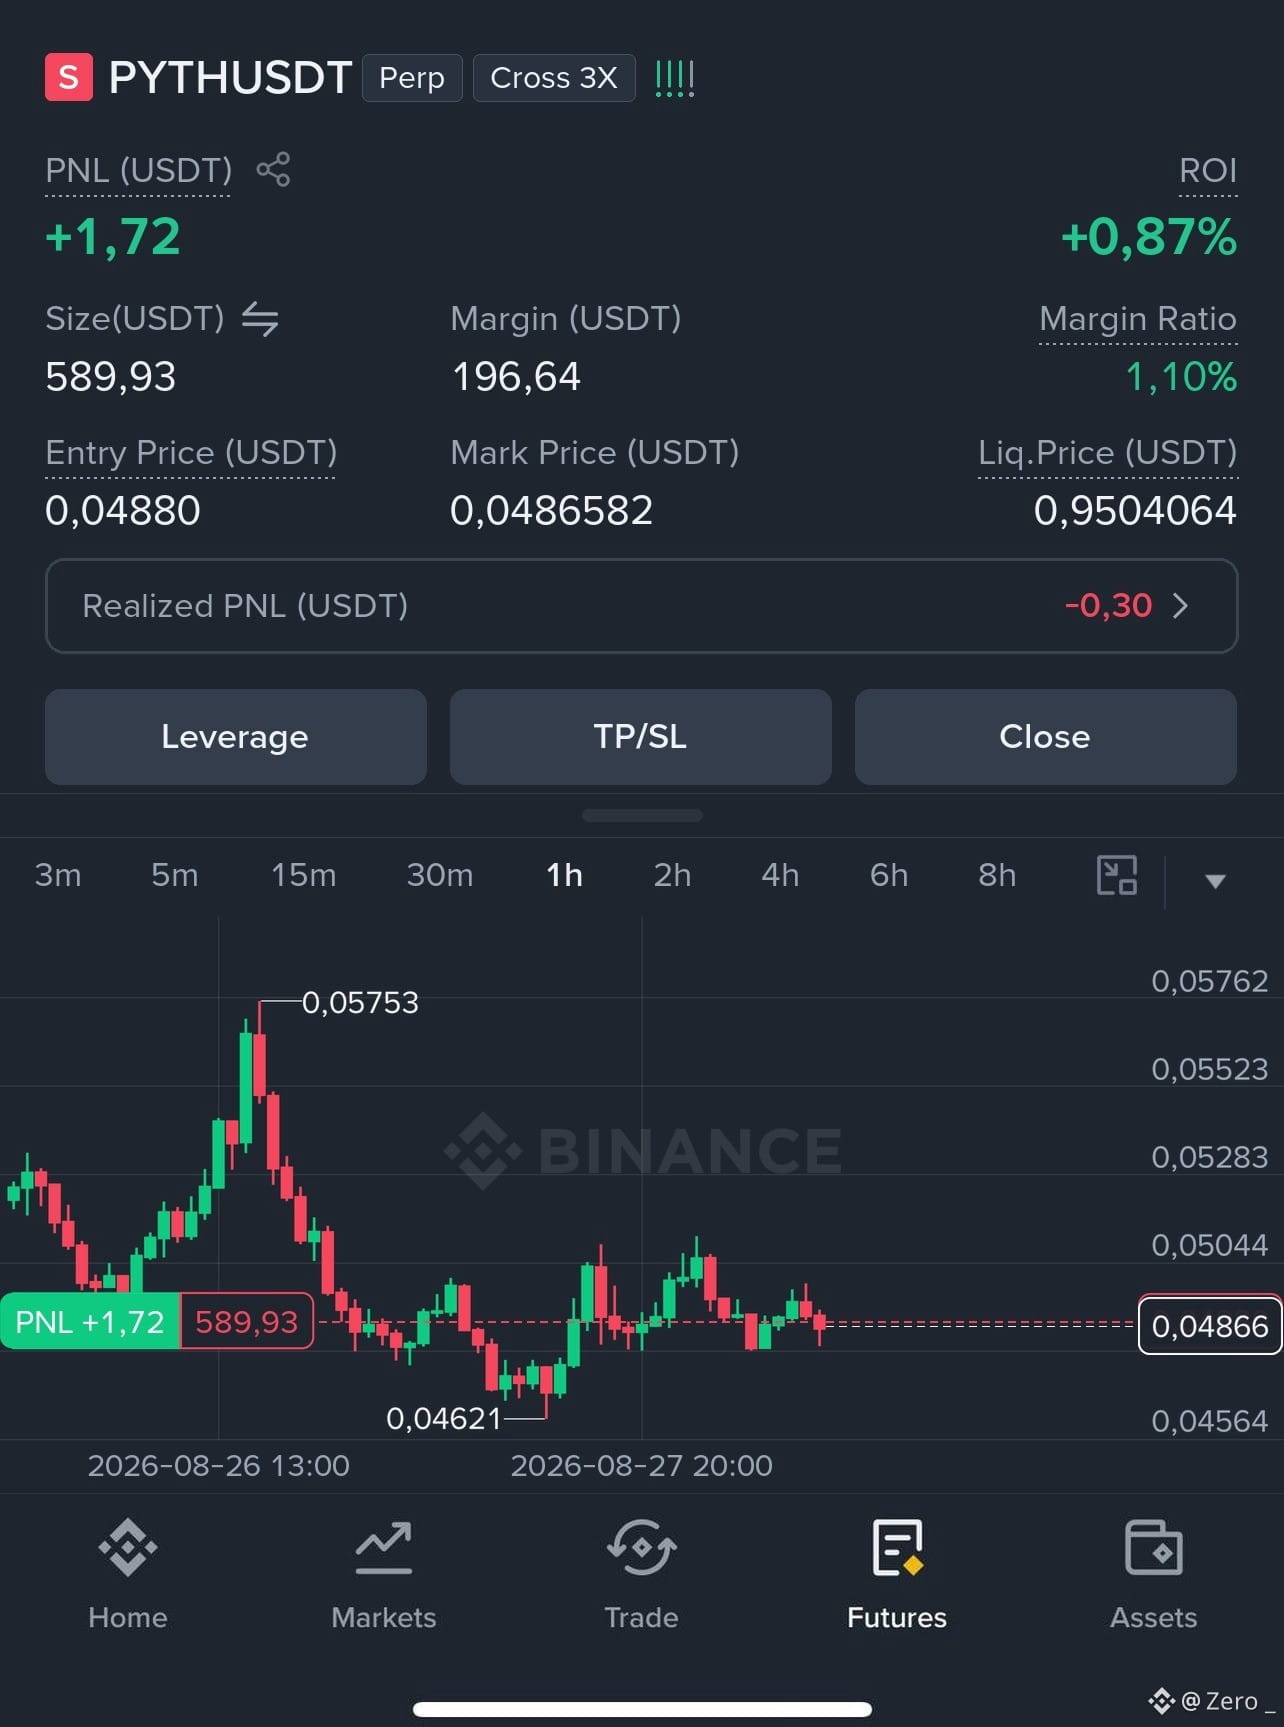This screenshot has width=1284, height=1727.
Task: Tap the Size(USDT) unit swap icon
Action: (x=260, y=319)
